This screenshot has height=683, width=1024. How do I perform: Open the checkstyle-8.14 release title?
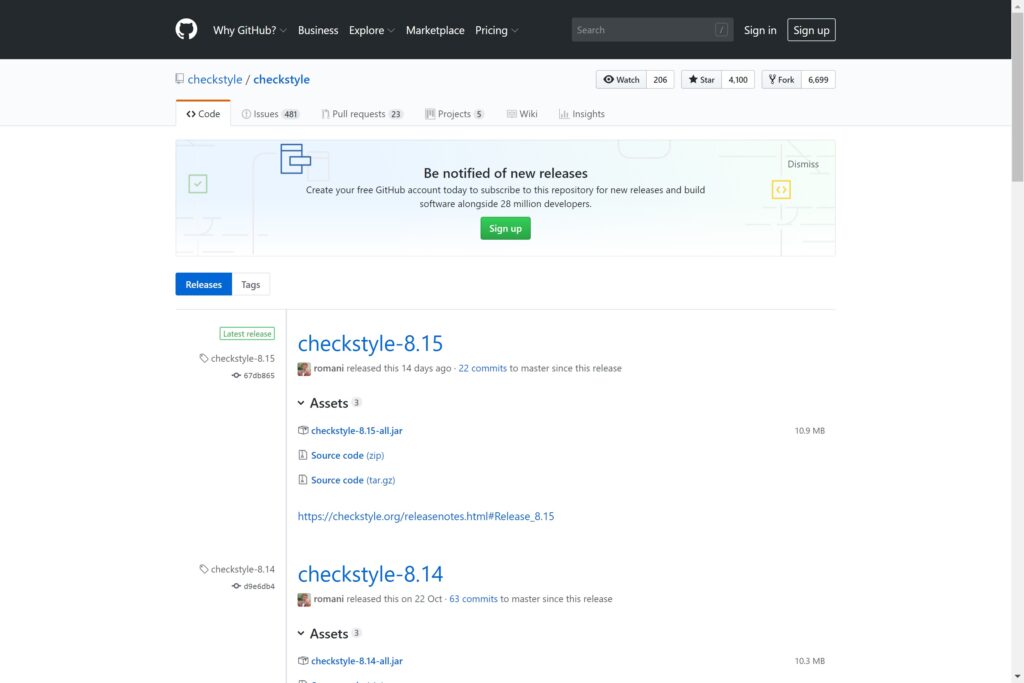coord(370,574)
